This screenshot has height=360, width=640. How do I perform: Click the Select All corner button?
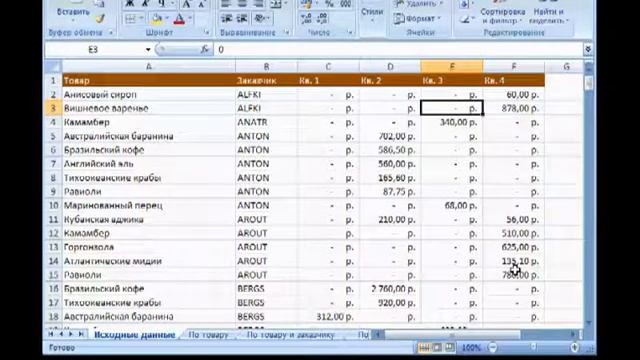(x=53, y=66)
